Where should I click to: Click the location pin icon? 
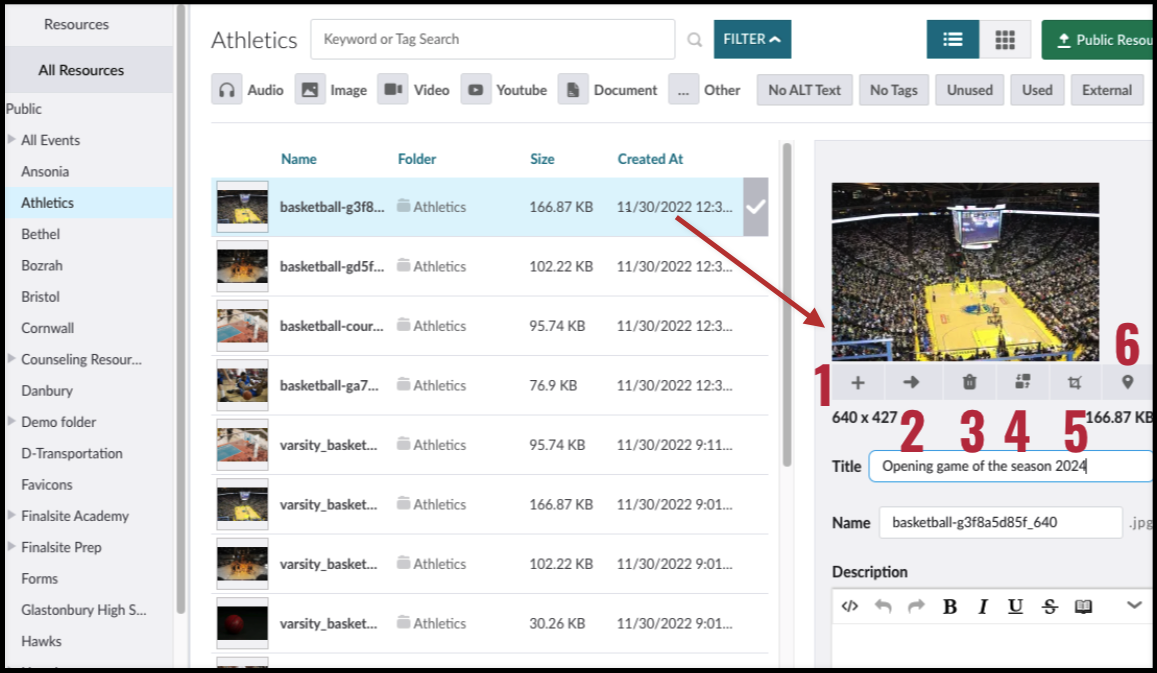[x=1127, y=382]
